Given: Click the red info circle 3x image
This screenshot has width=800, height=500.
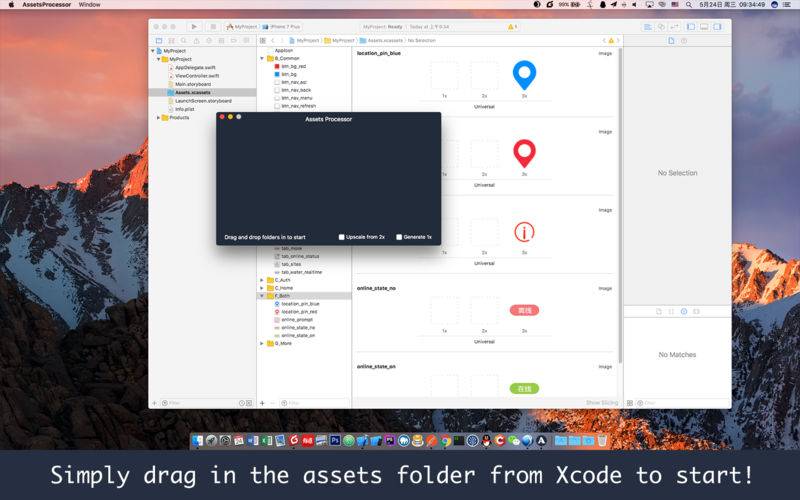Looking at the screenshot, I should (x=524, y=232).
